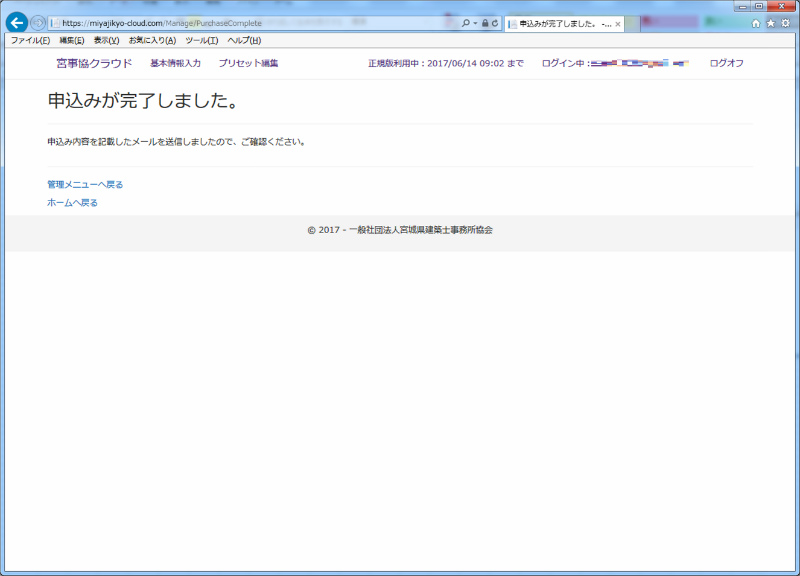Select the 申込みが完了しました browser tab
The image size is (800, 576).
(x=564, y=23)
